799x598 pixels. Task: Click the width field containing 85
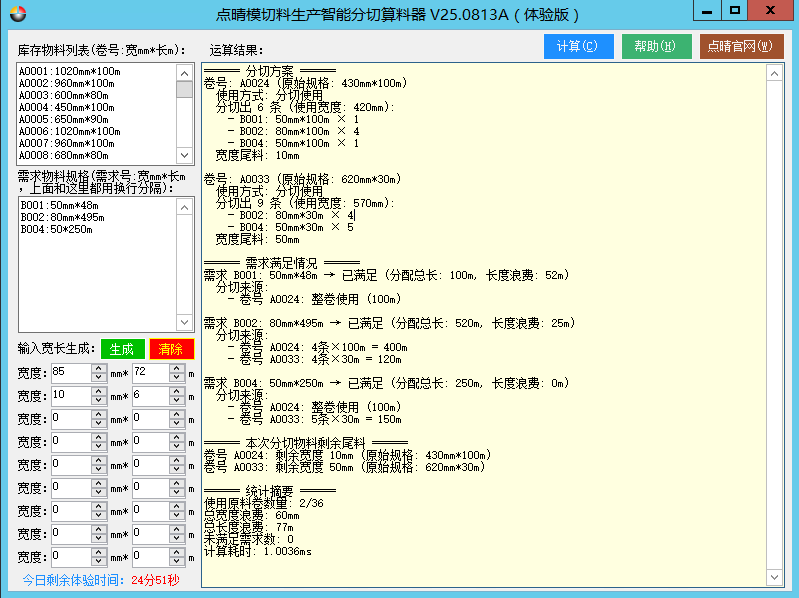(69, 372)
